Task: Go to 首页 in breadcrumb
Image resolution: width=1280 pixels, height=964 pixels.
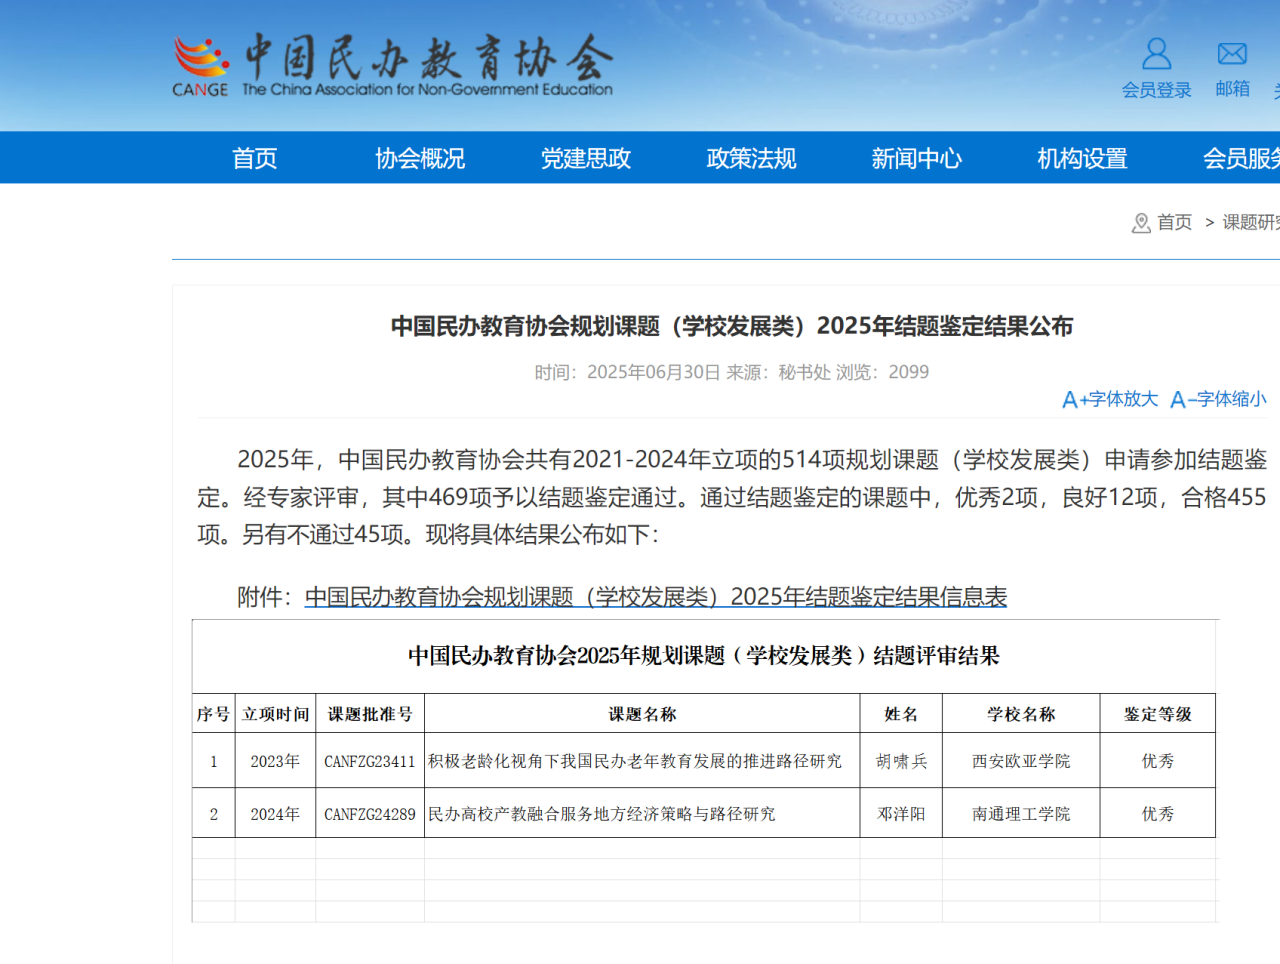Action: pyautogui.click(x=1175, y=222)
